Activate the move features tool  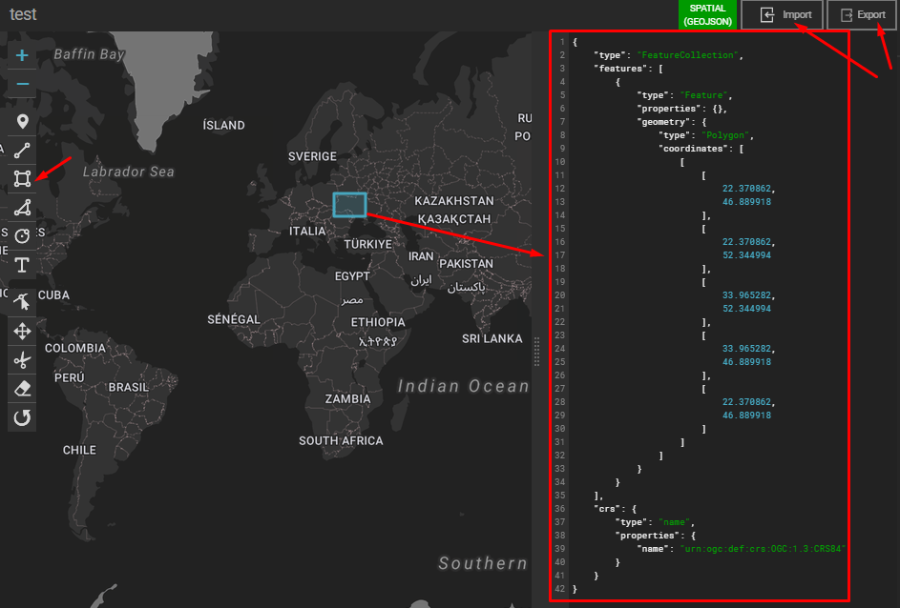[21, 331]
